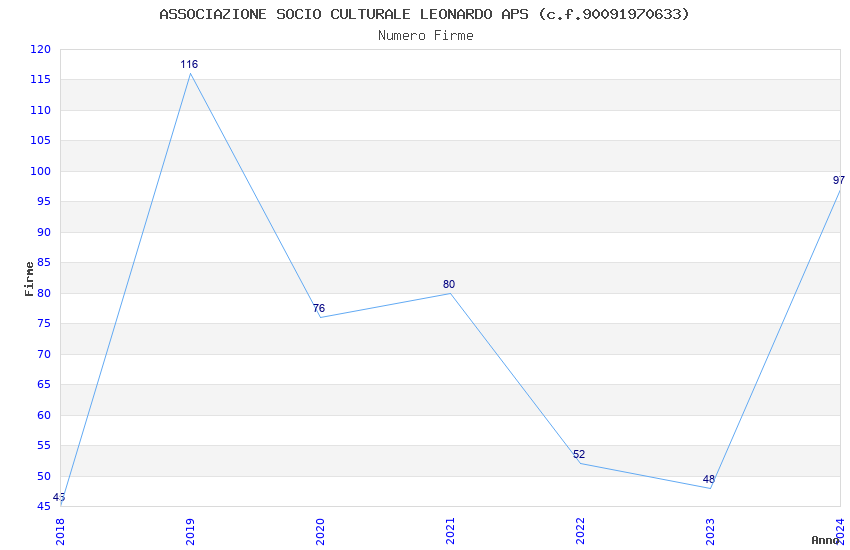The height and width of the screenshot is (550, 850).
Task: Click the 50 y-axis tick label
Action: pos(43,477)
